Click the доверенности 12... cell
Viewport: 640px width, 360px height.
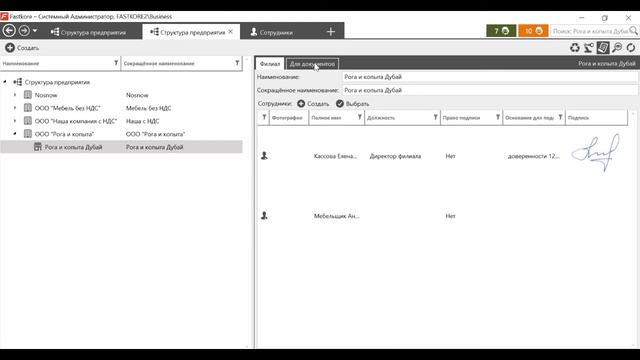click(533, 156)
